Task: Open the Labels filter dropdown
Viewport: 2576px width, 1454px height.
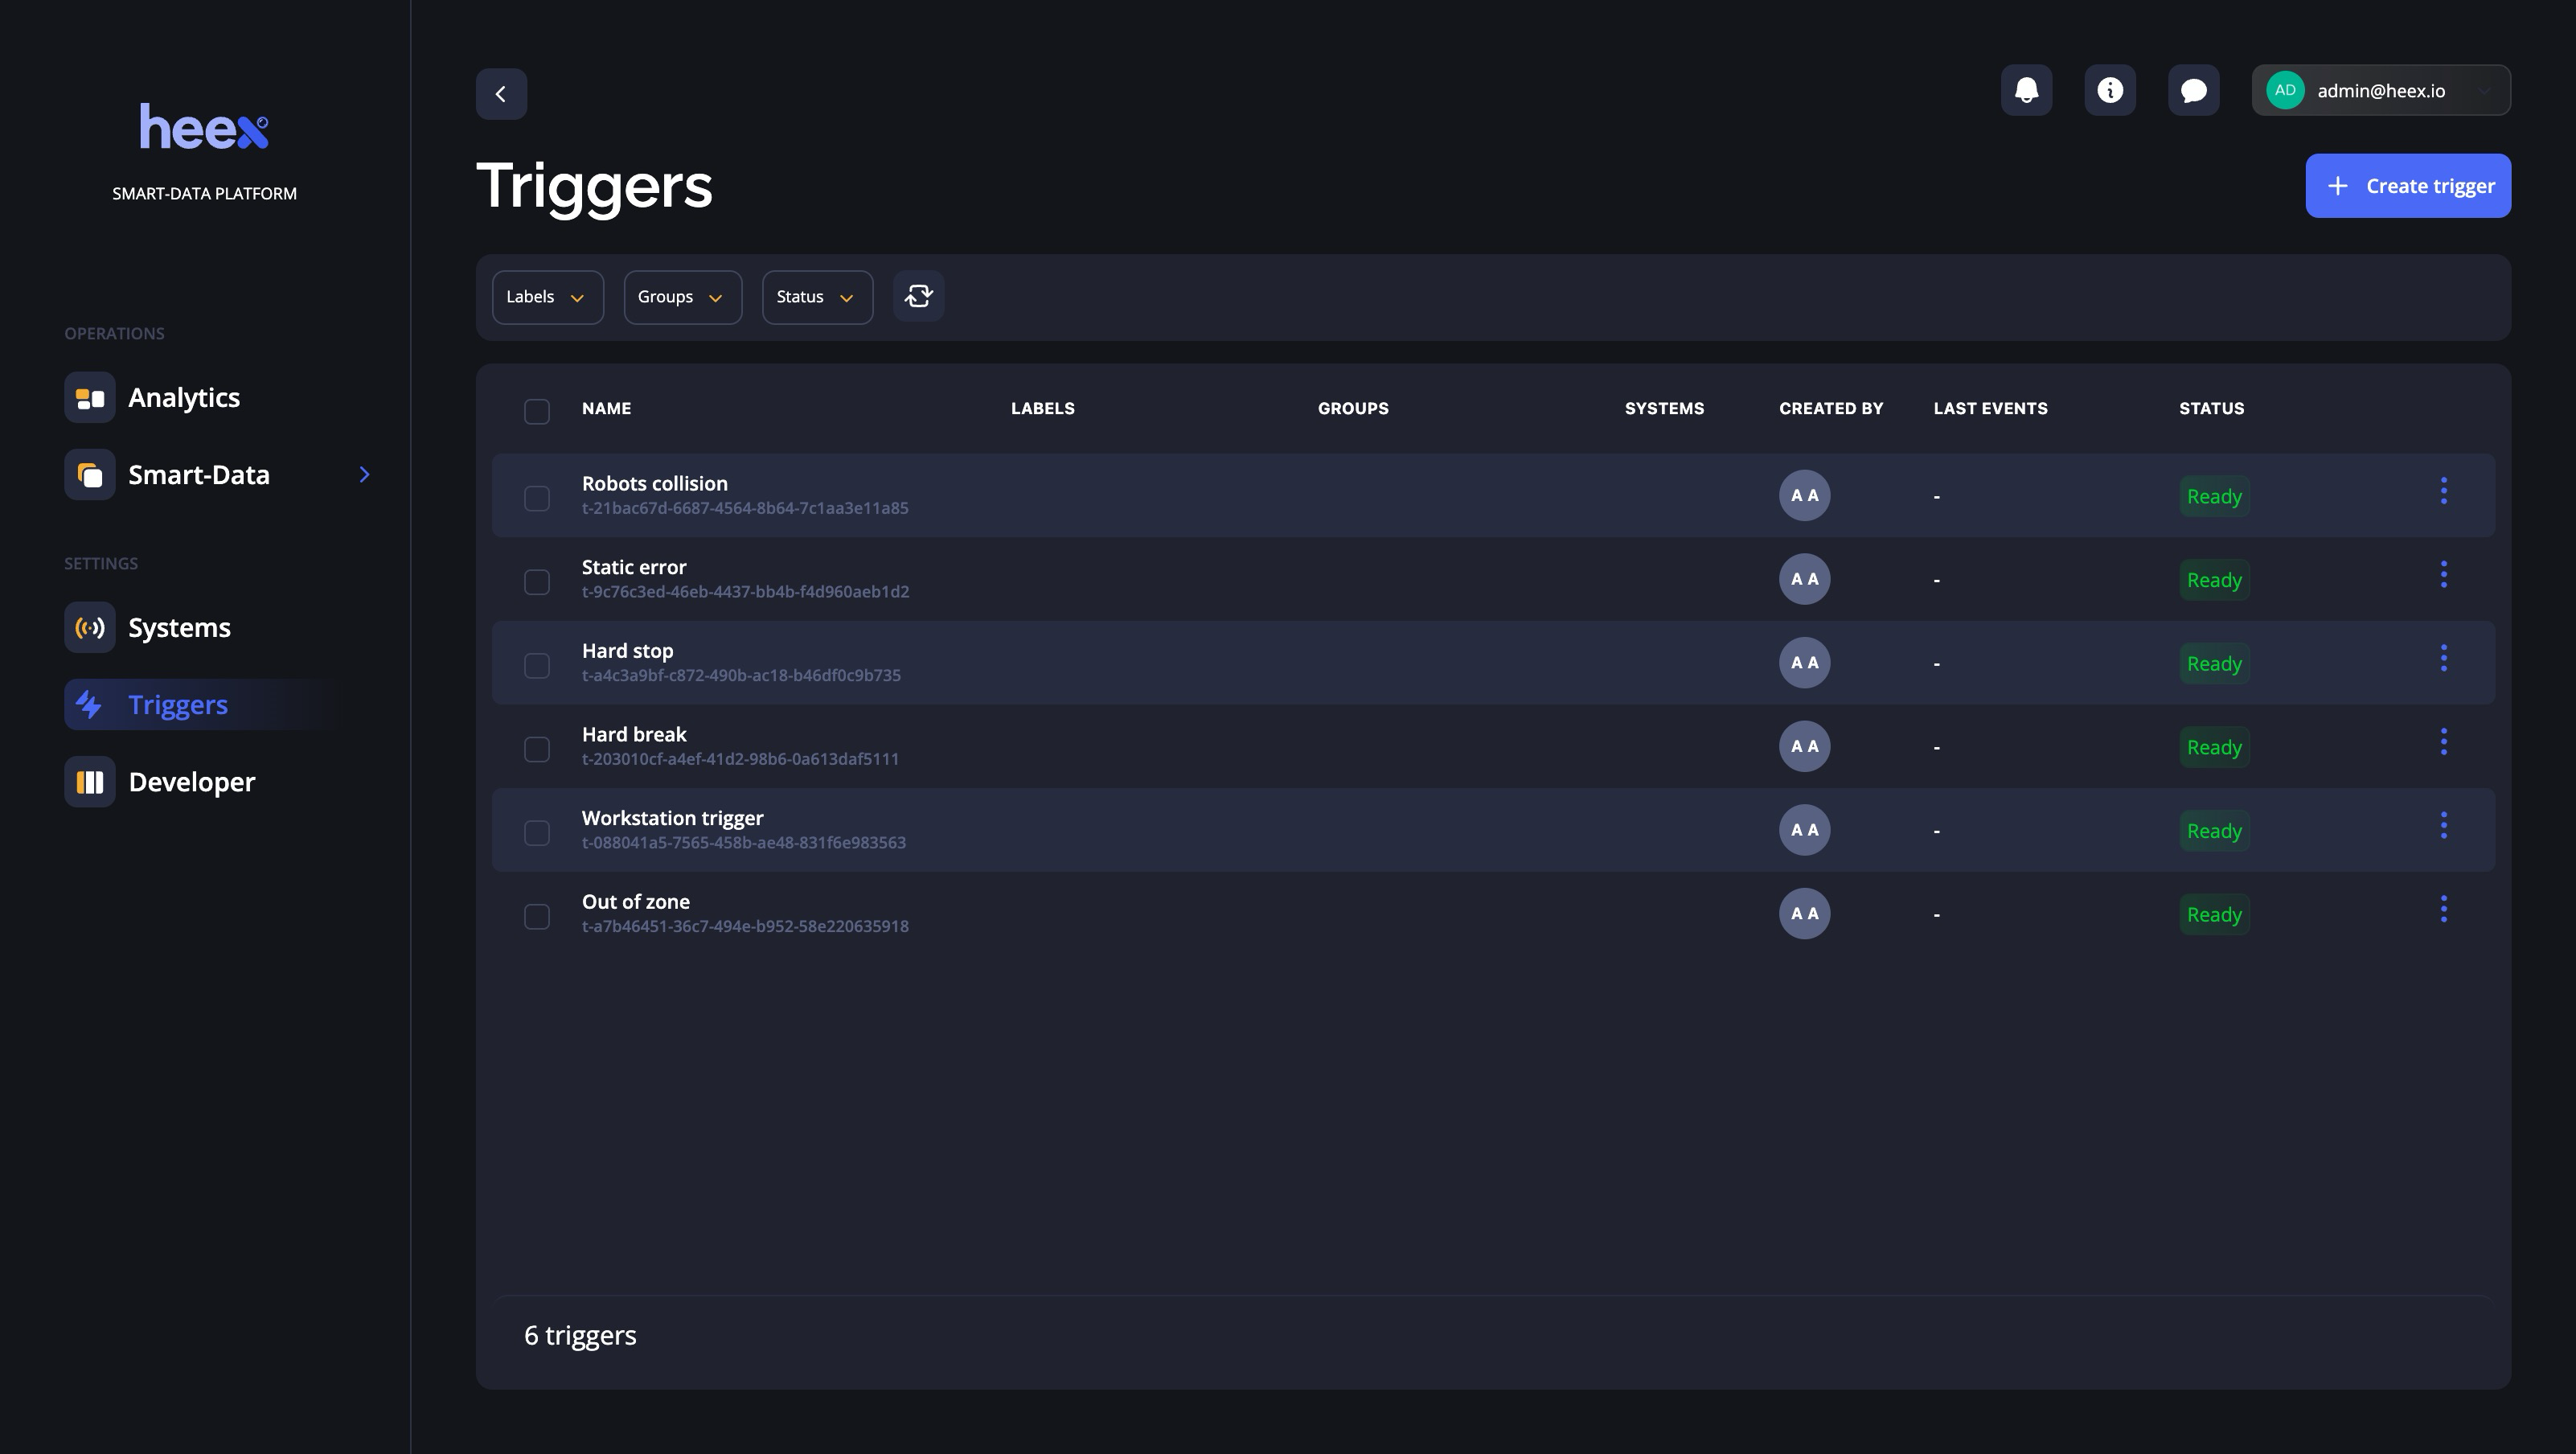Action: click(547, 297)
